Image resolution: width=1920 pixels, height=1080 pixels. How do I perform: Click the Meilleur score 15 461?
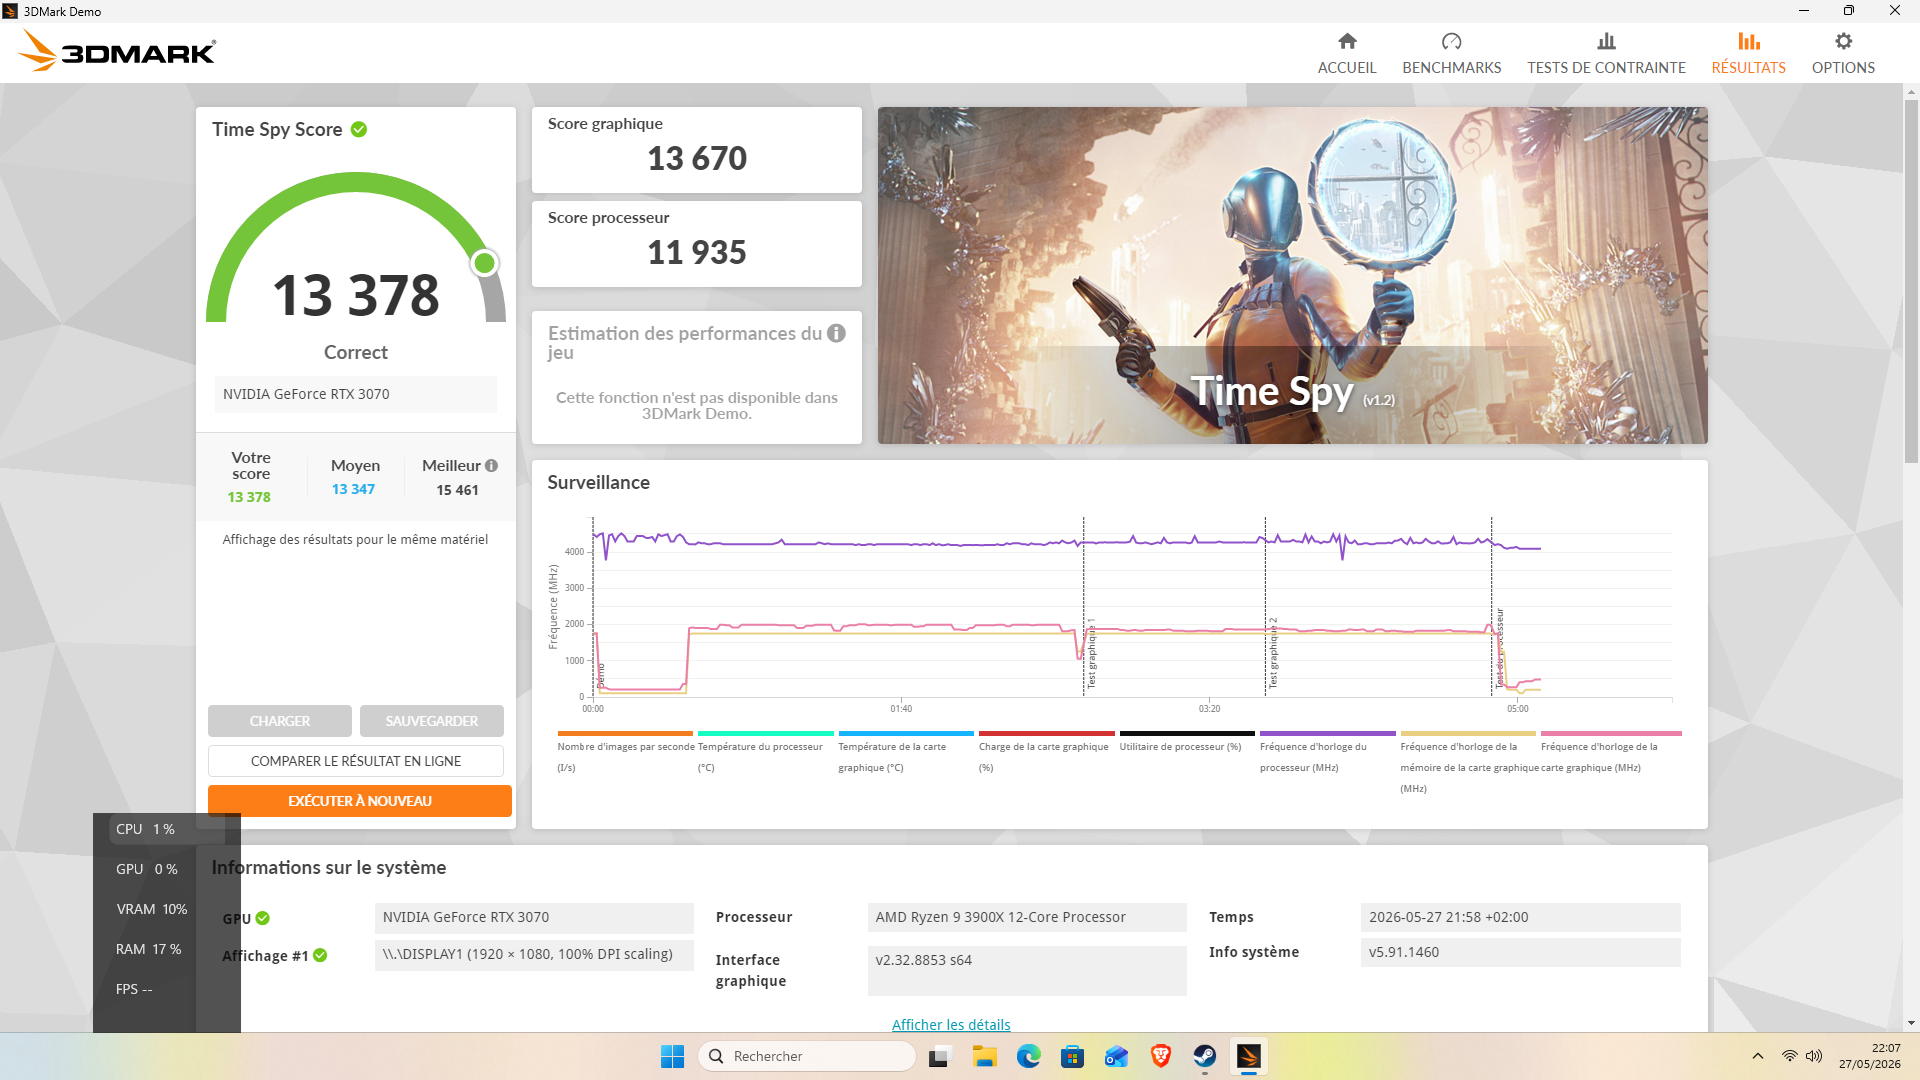point(458,490)
